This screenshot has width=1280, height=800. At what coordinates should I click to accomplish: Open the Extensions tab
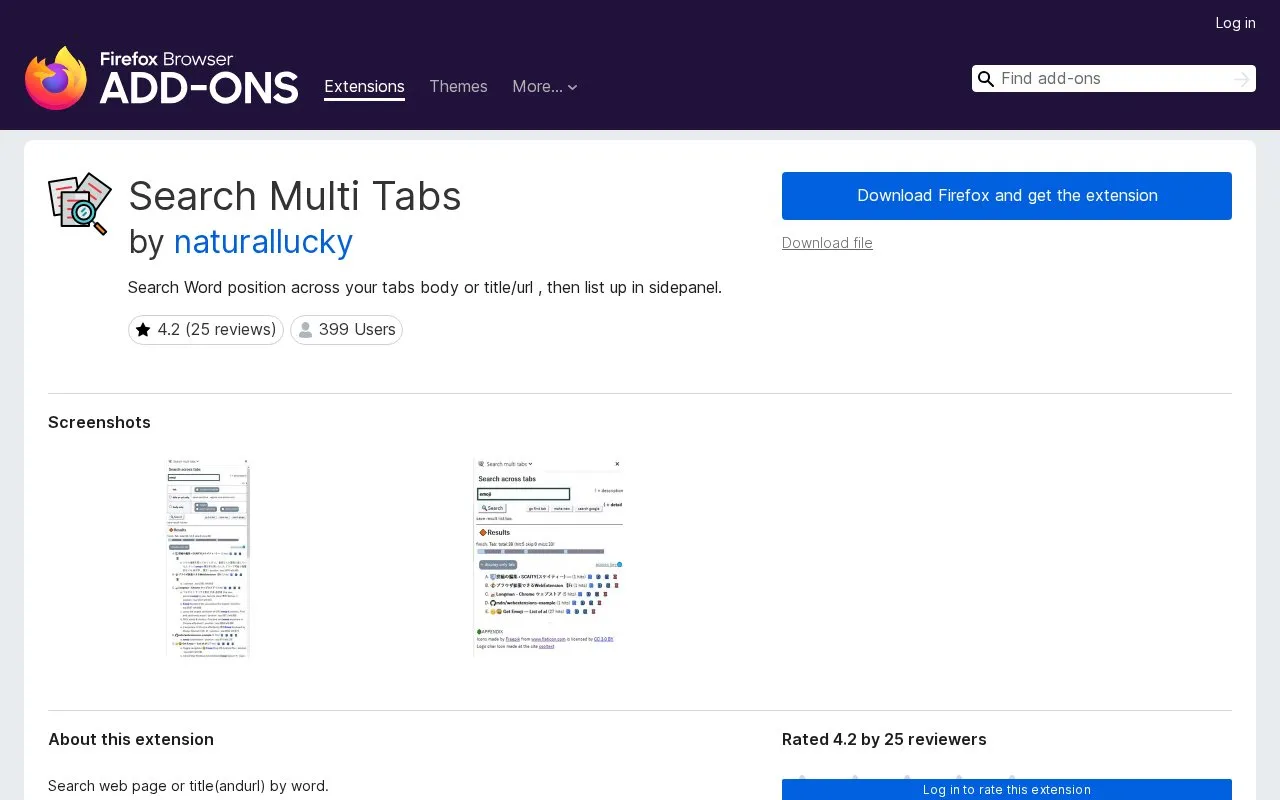tap(364, 87)
